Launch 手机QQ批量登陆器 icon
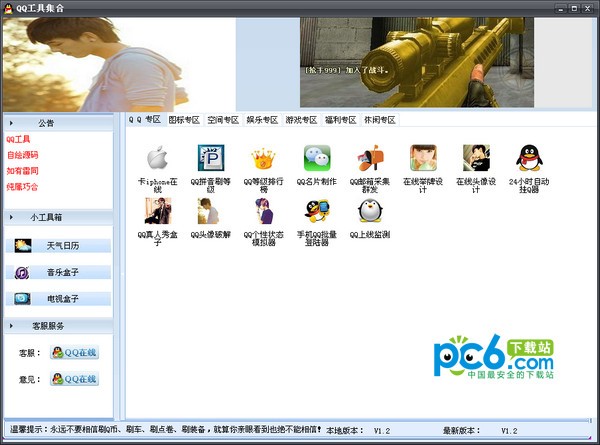This screenshot has height=445, width=600. pyautogui.click(x=317, y=211)
